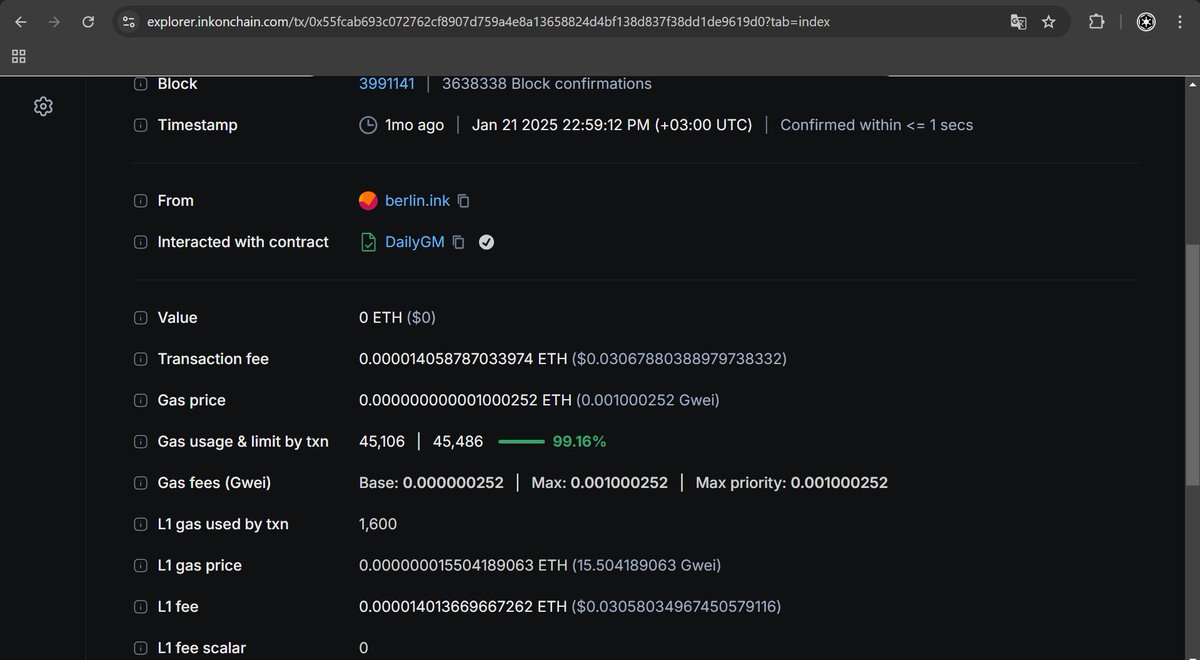The width and height of the screenshot is (1200, 660).
Task: Click info icon next to Gas price
Action: click(x=140, y=400)
